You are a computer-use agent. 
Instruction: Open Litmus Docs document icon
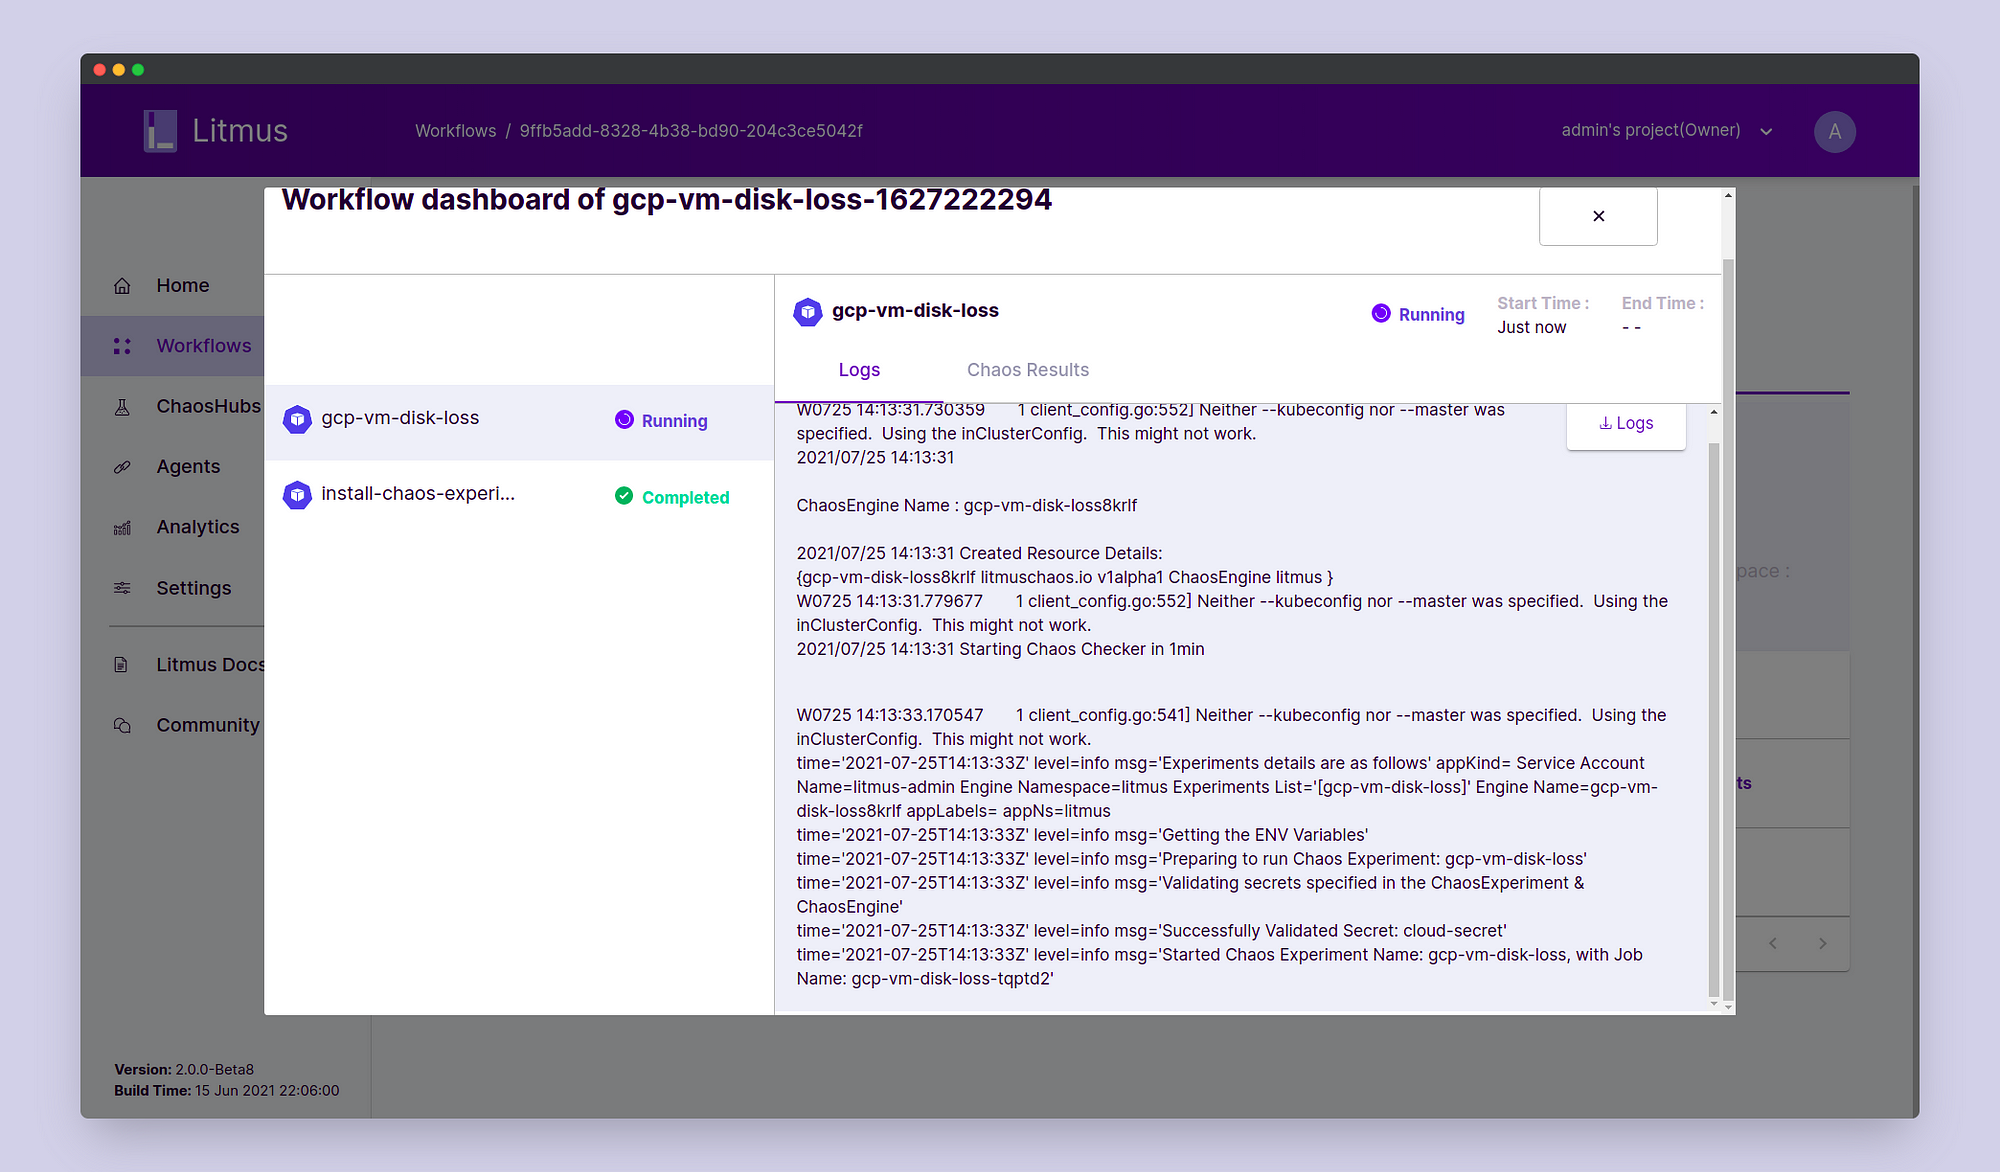point(121,665)
